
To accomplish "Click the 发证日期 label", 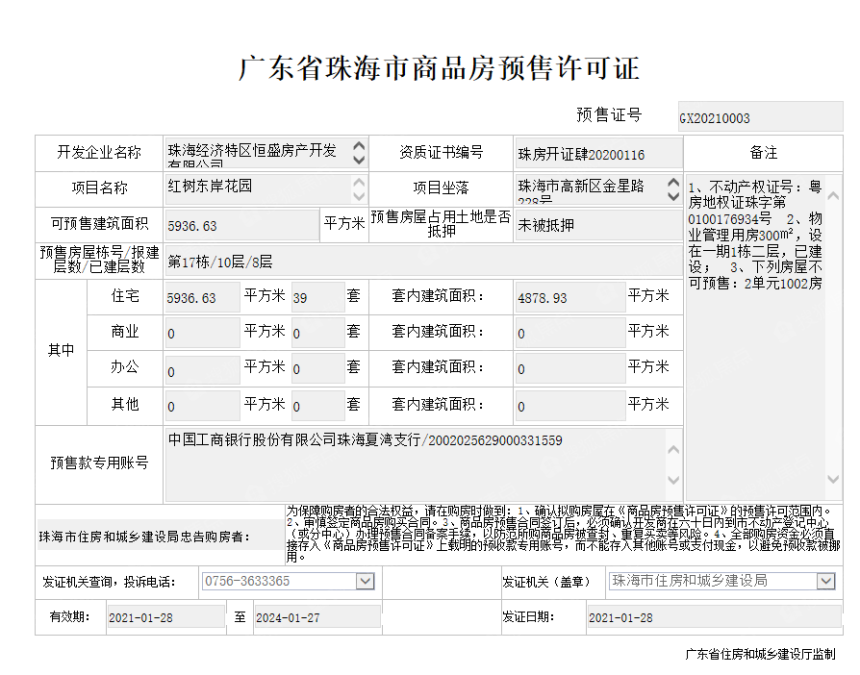I will coord(528,616).
